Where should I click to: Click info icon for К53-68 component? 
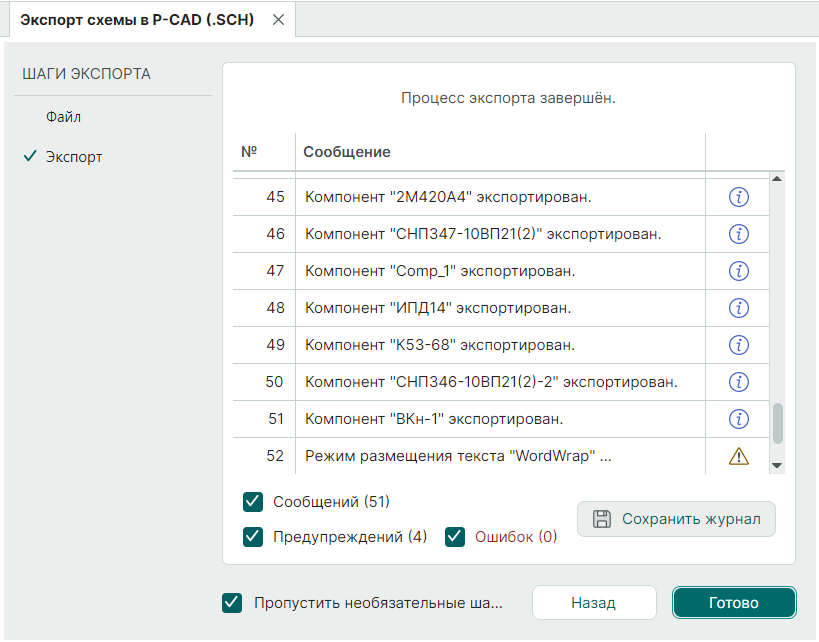(739, 345)
